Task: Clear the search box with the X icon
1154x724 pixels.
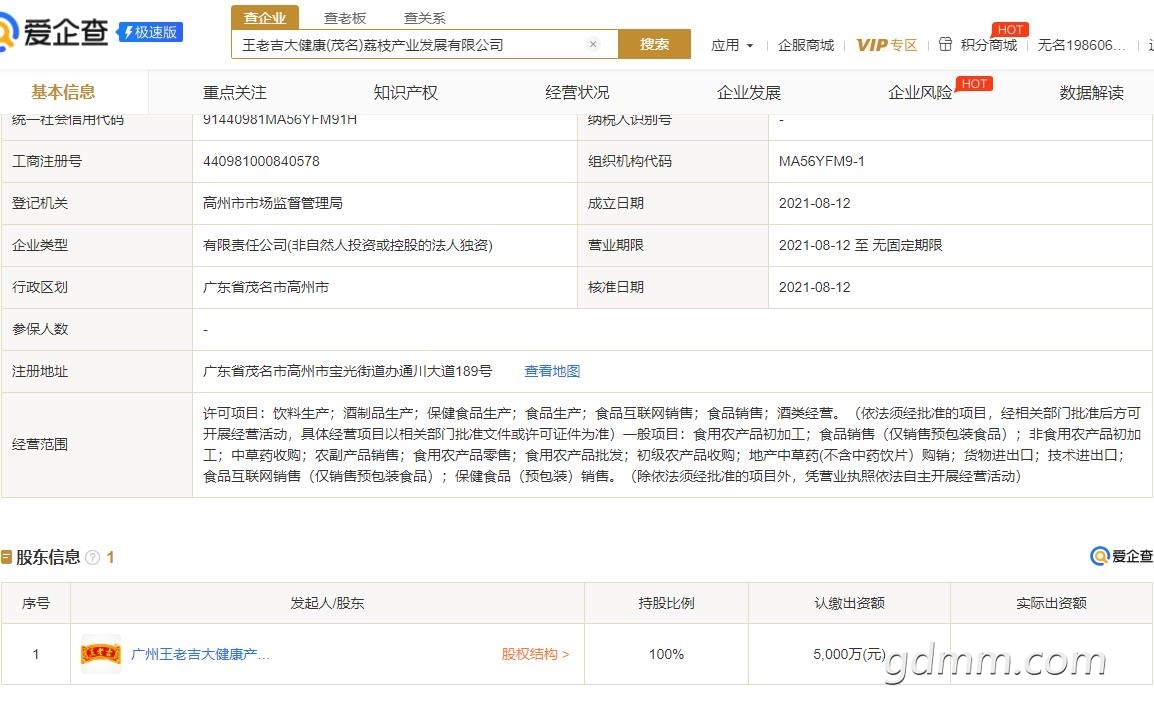Action: tap(592, 44)
